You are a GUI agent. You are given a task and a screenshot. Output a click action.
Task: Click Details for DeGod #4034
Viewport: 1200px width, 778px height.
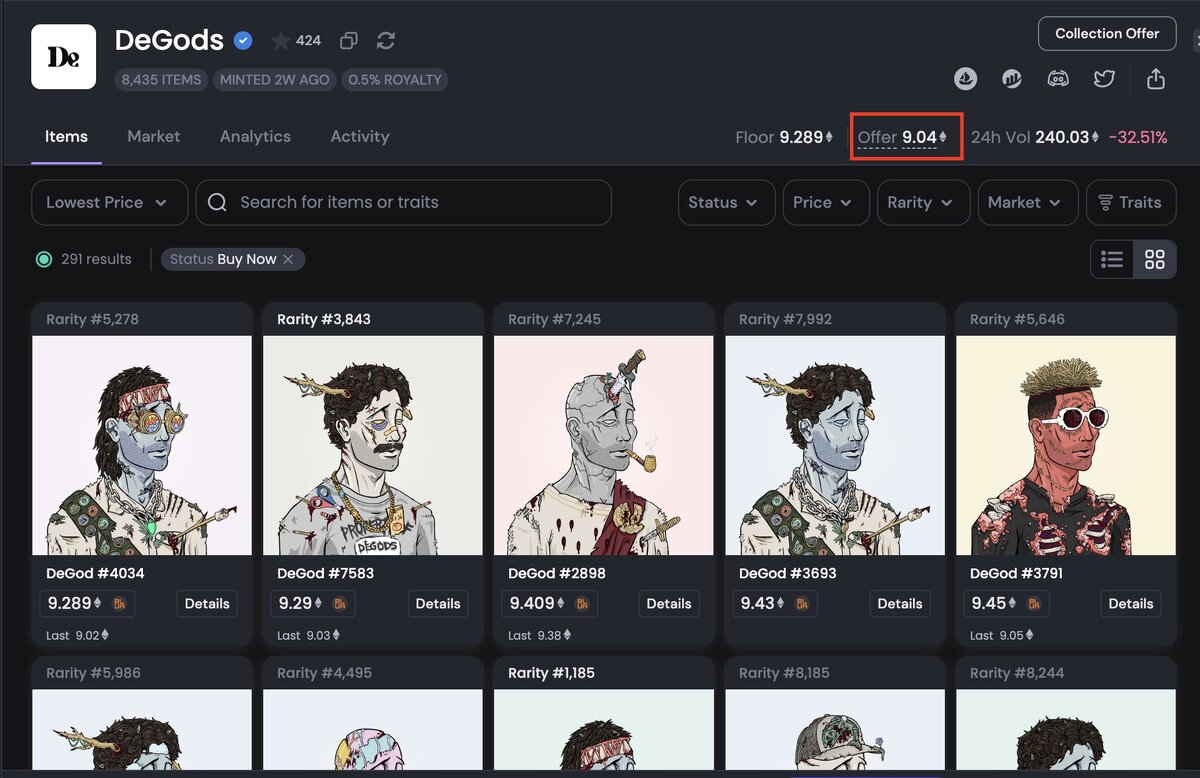(x=207, y=604)
